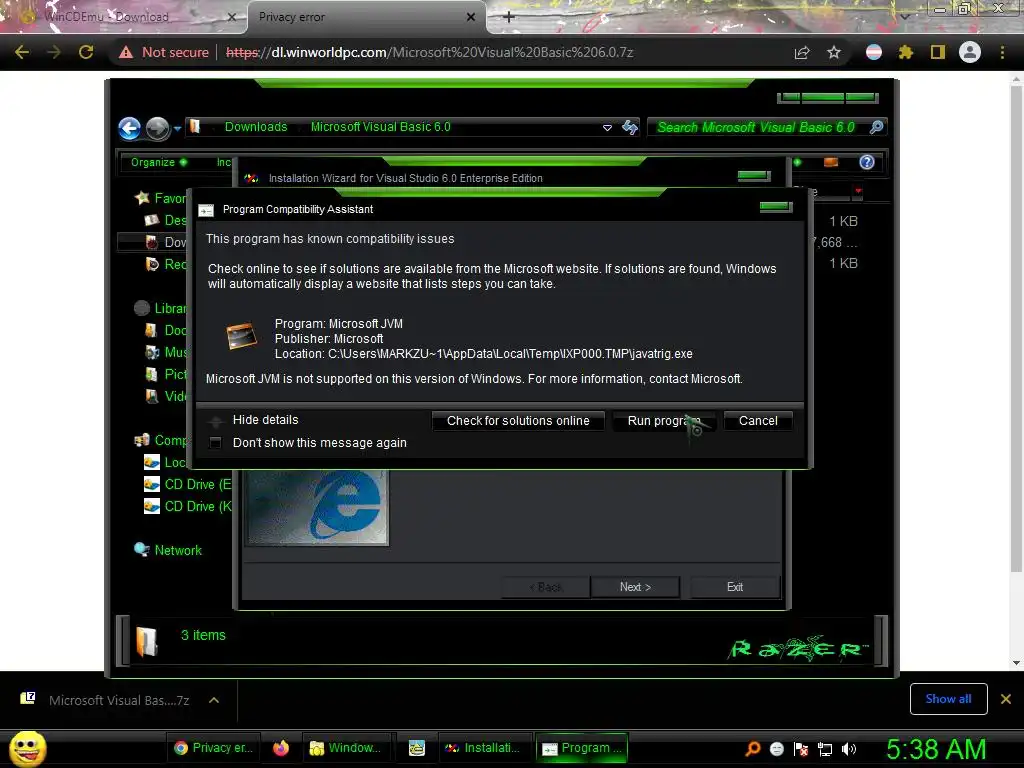1024x768 pixels.
Task: Open the Chrome profile avatar
Action: [x=970, y=52]
